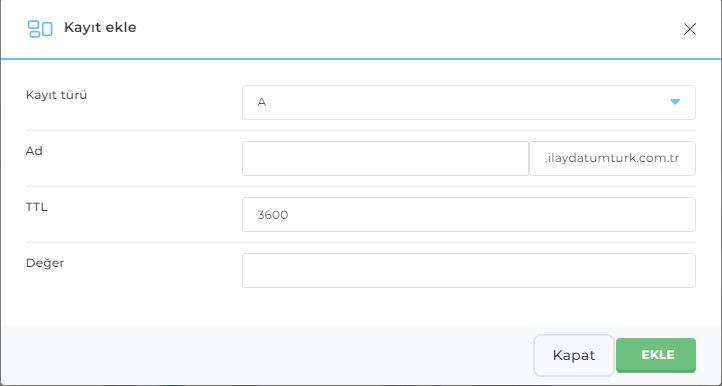Click empty dialog space below Değer label

click(x=120, y=299)
